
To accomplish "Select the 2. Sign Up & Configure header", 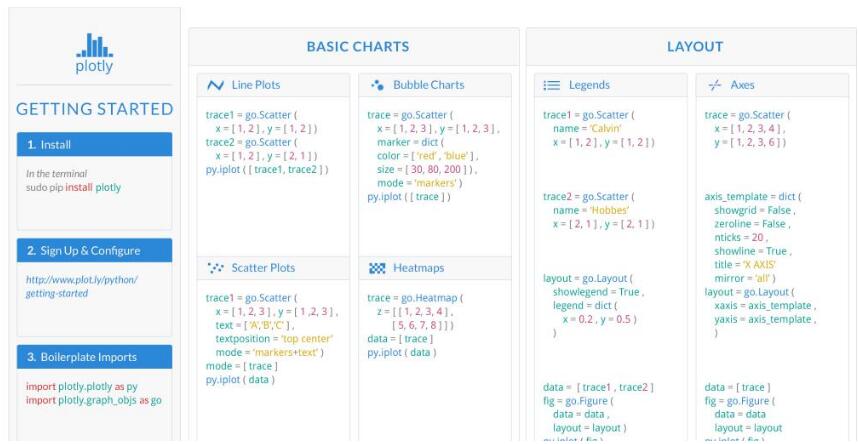I will click(94, 250).
